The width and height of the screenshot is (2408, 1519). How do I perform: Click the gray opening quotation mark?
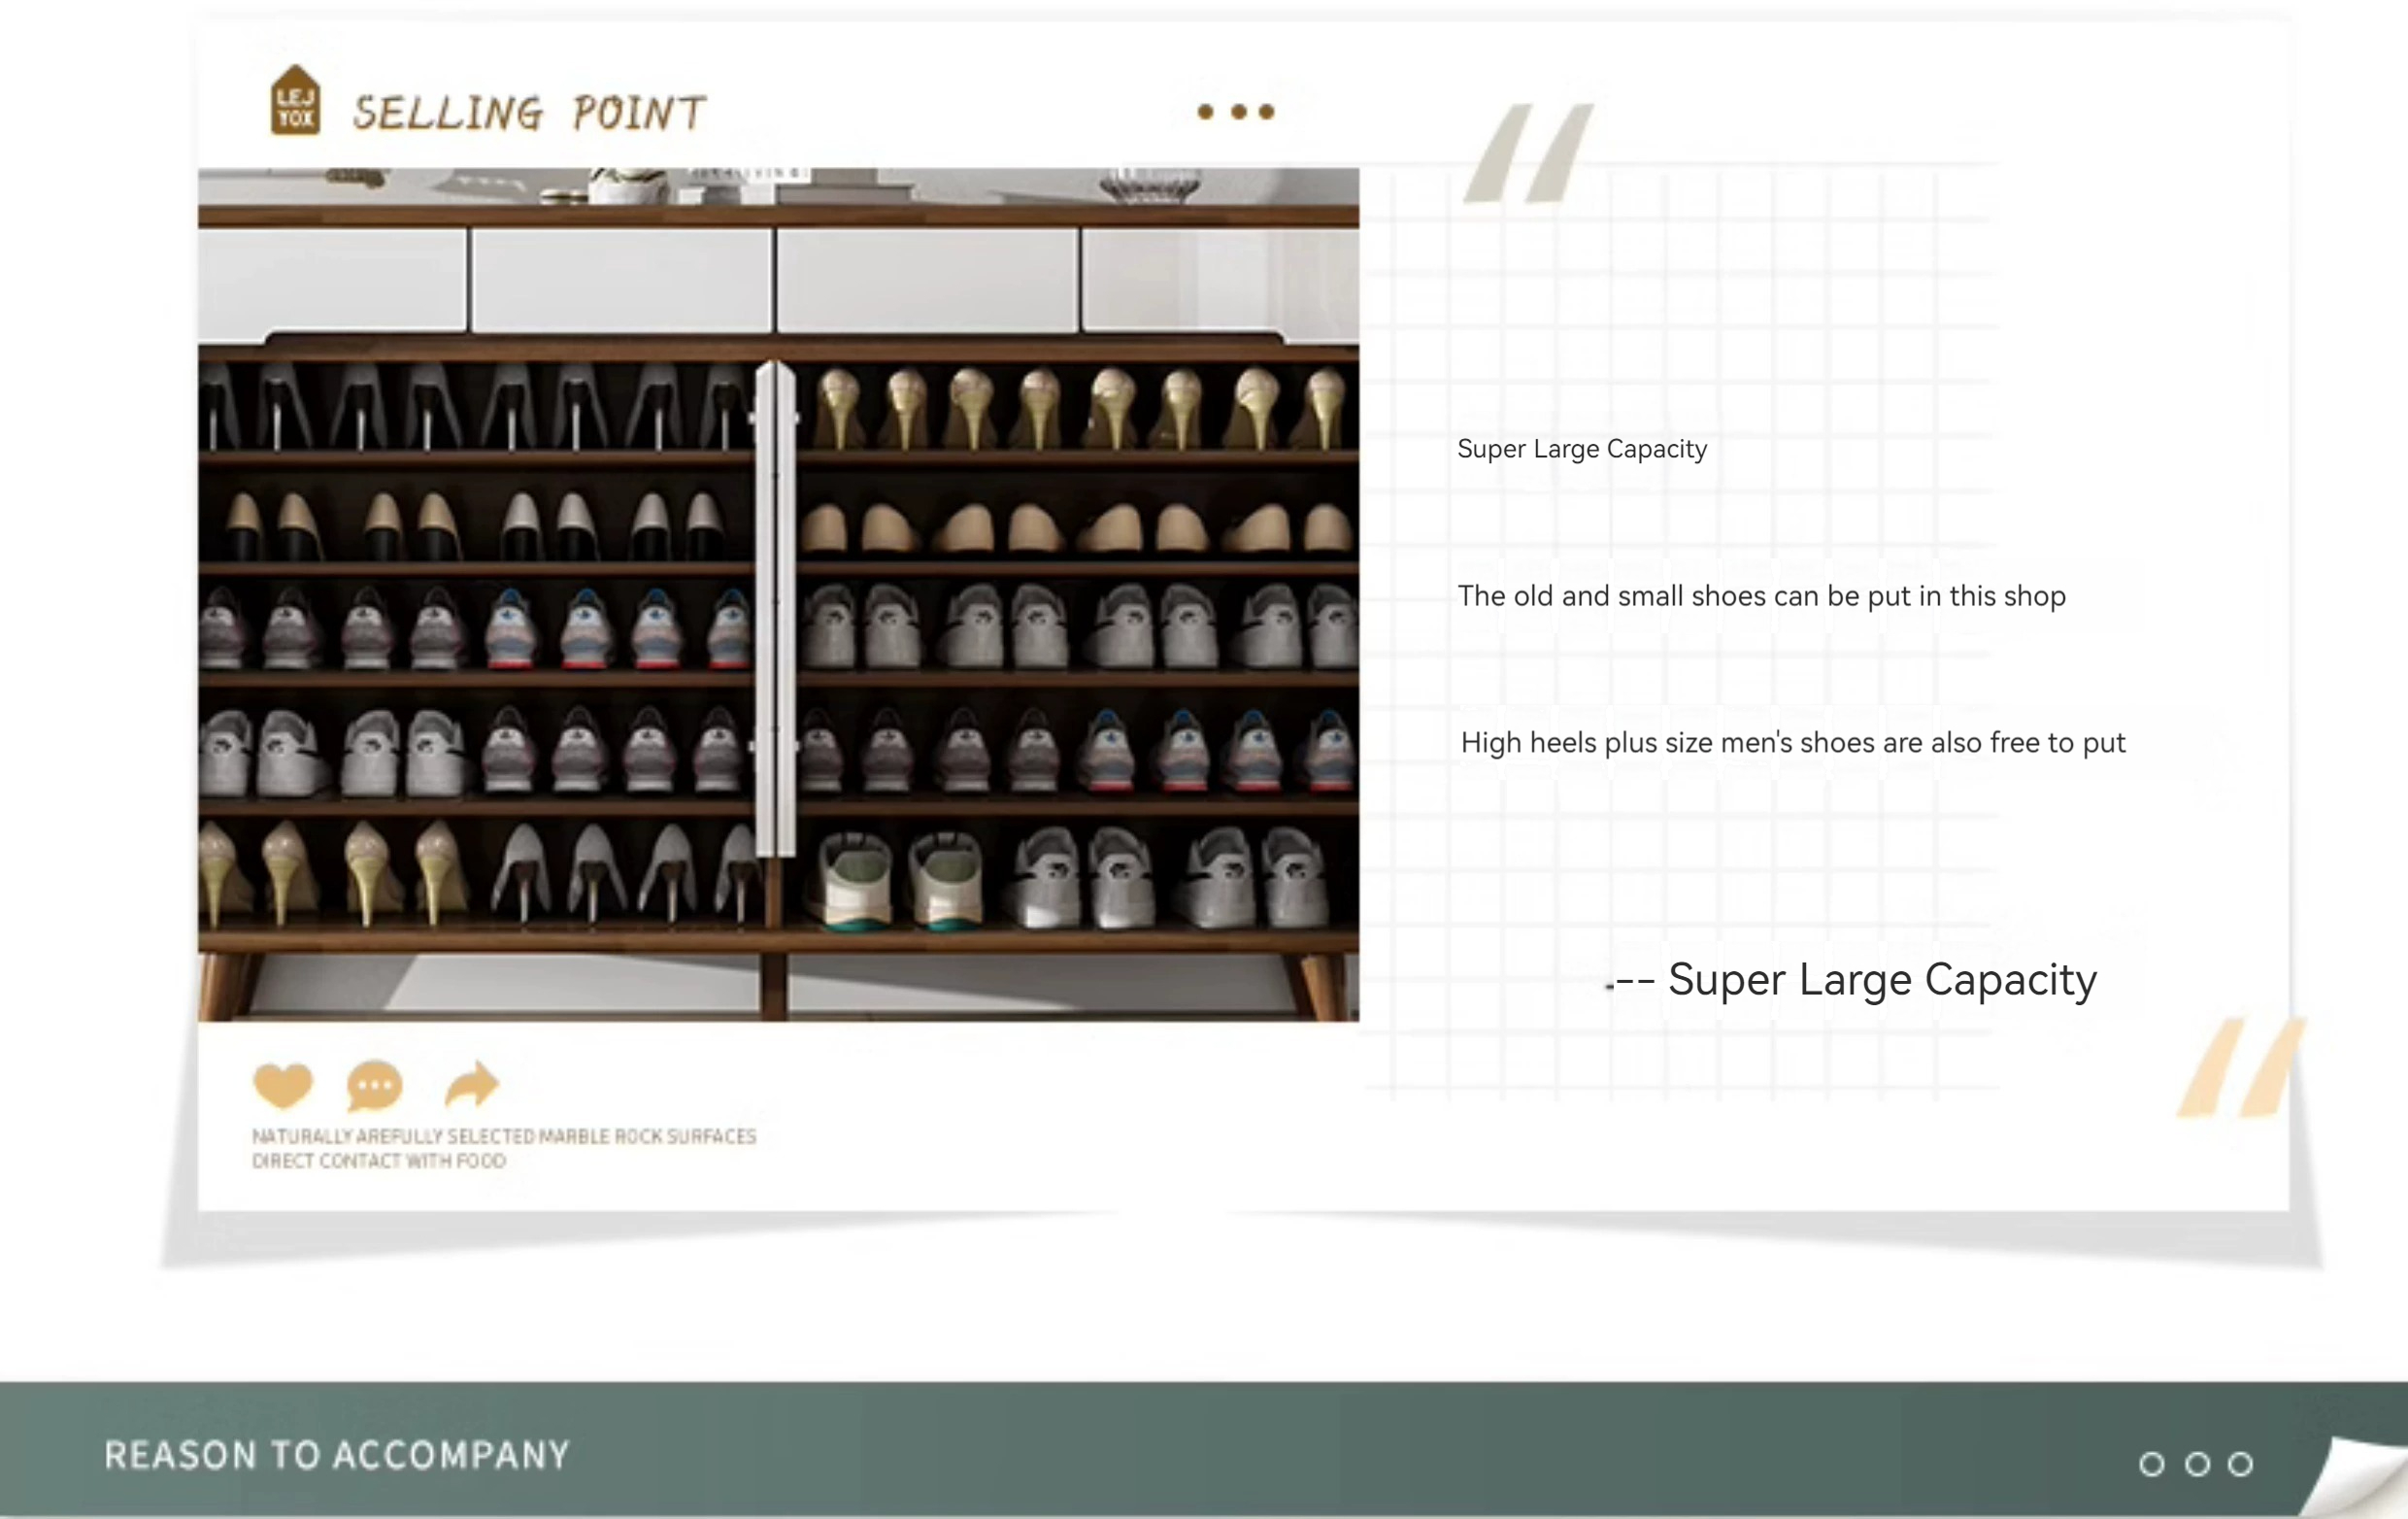(1527, 153)
